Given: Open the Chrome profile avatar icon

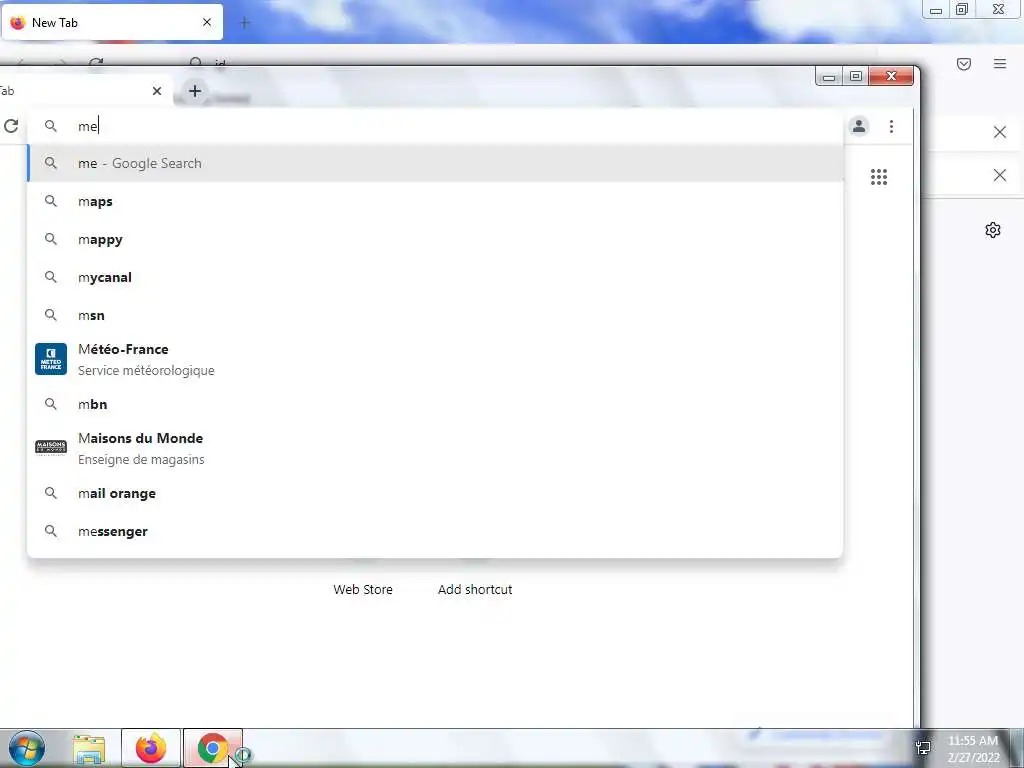Looking at the screenshot, I should pos(859,126).
